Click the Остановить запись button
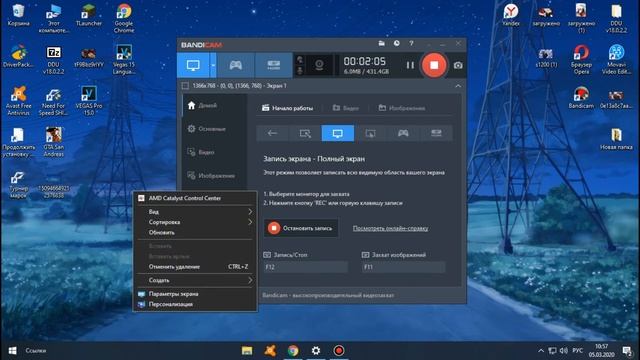640x360 pixels. (x=301, y=228)
